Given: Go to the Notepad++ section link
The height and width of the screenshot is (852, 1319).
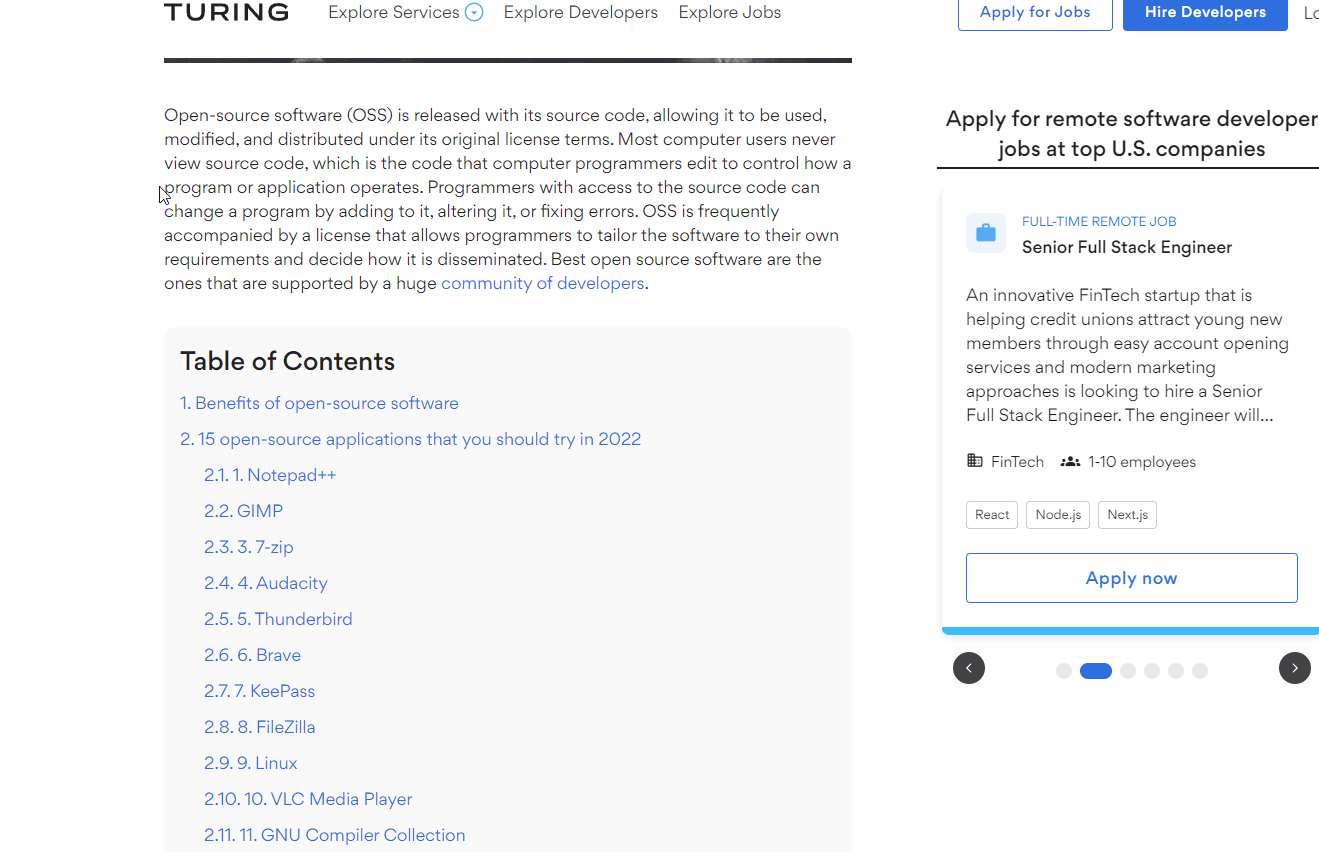Looking at the screenshot, I should point(270,475).
